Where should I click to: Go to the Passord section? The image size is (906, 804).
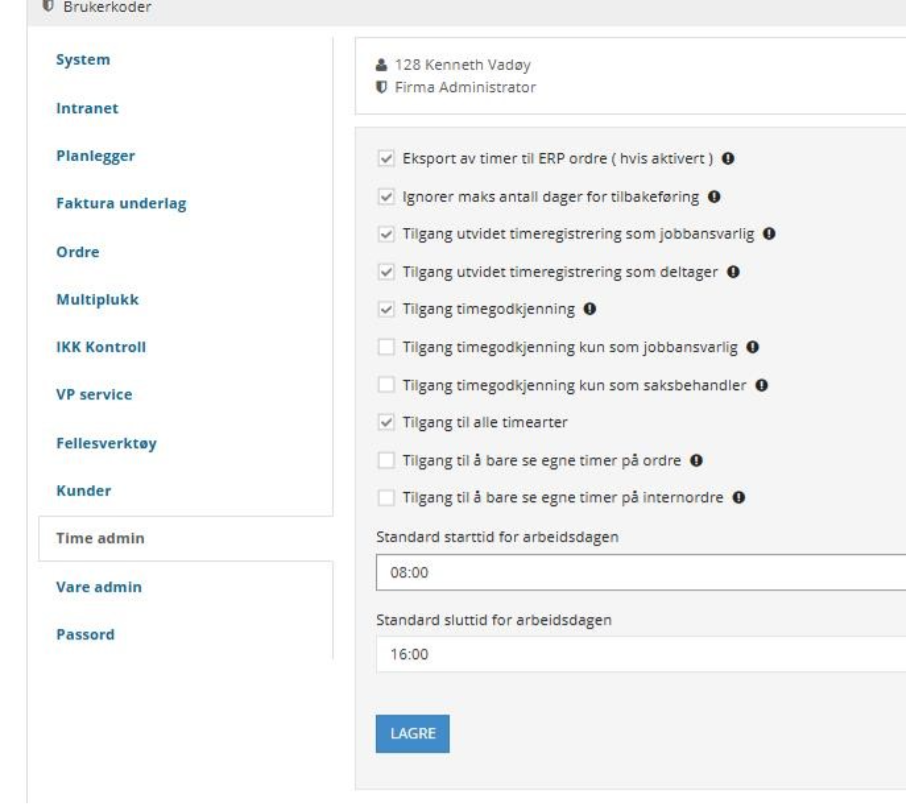86,634
